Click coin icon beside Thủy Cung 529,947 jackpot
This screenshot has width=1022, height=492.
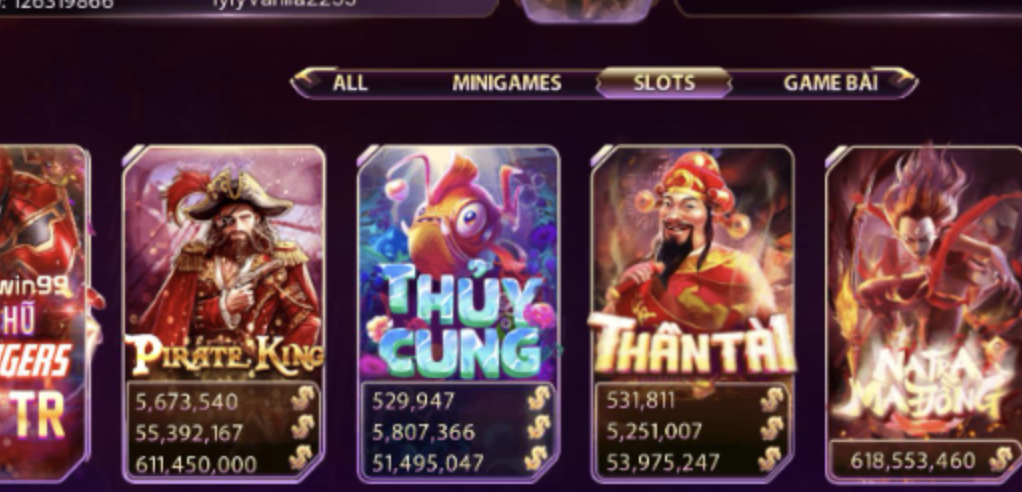pyautogui.click(x=538, y=398)
